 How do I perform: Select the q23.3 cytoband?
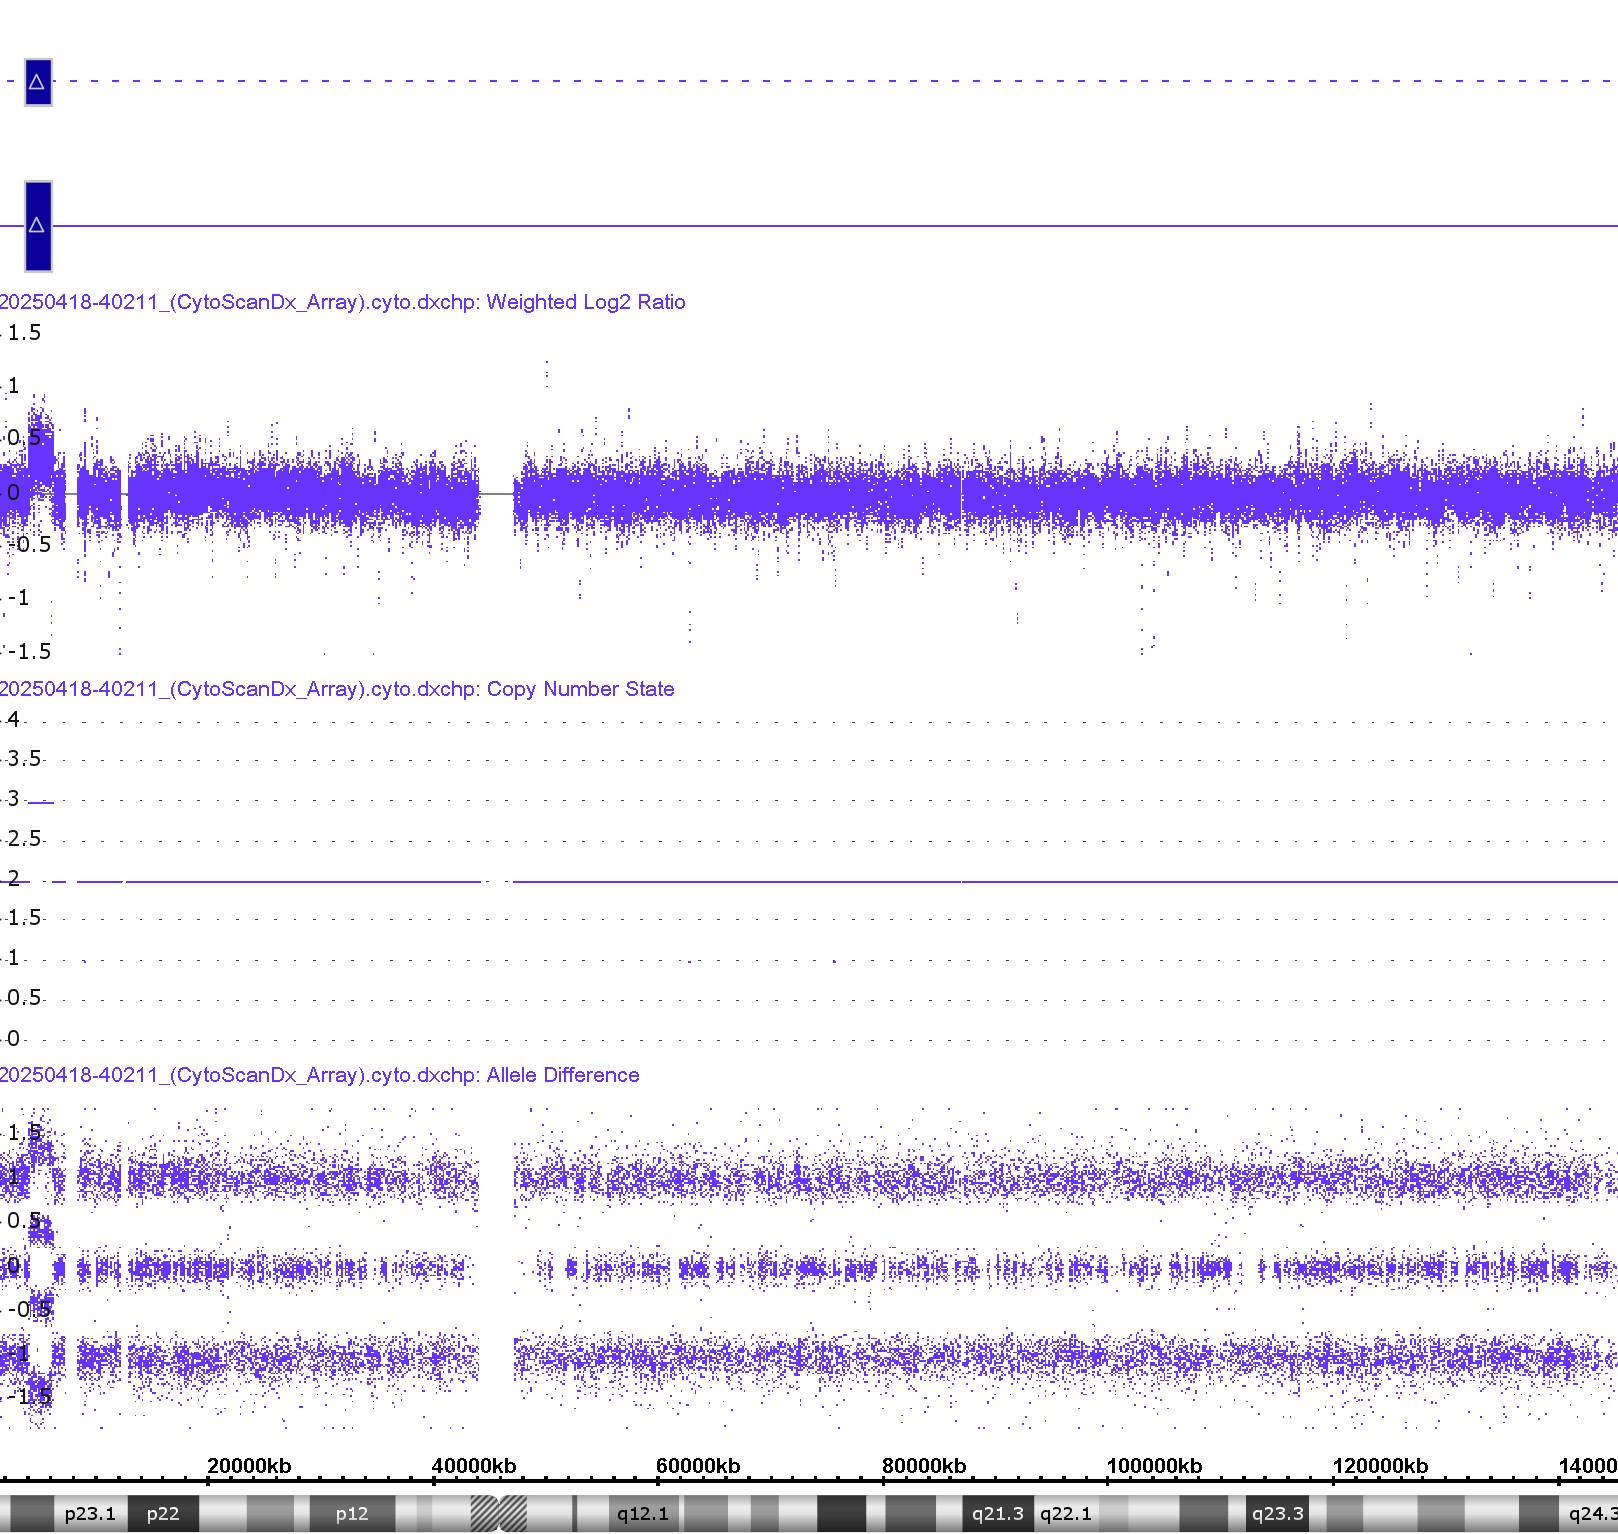pos(1278,1514)
